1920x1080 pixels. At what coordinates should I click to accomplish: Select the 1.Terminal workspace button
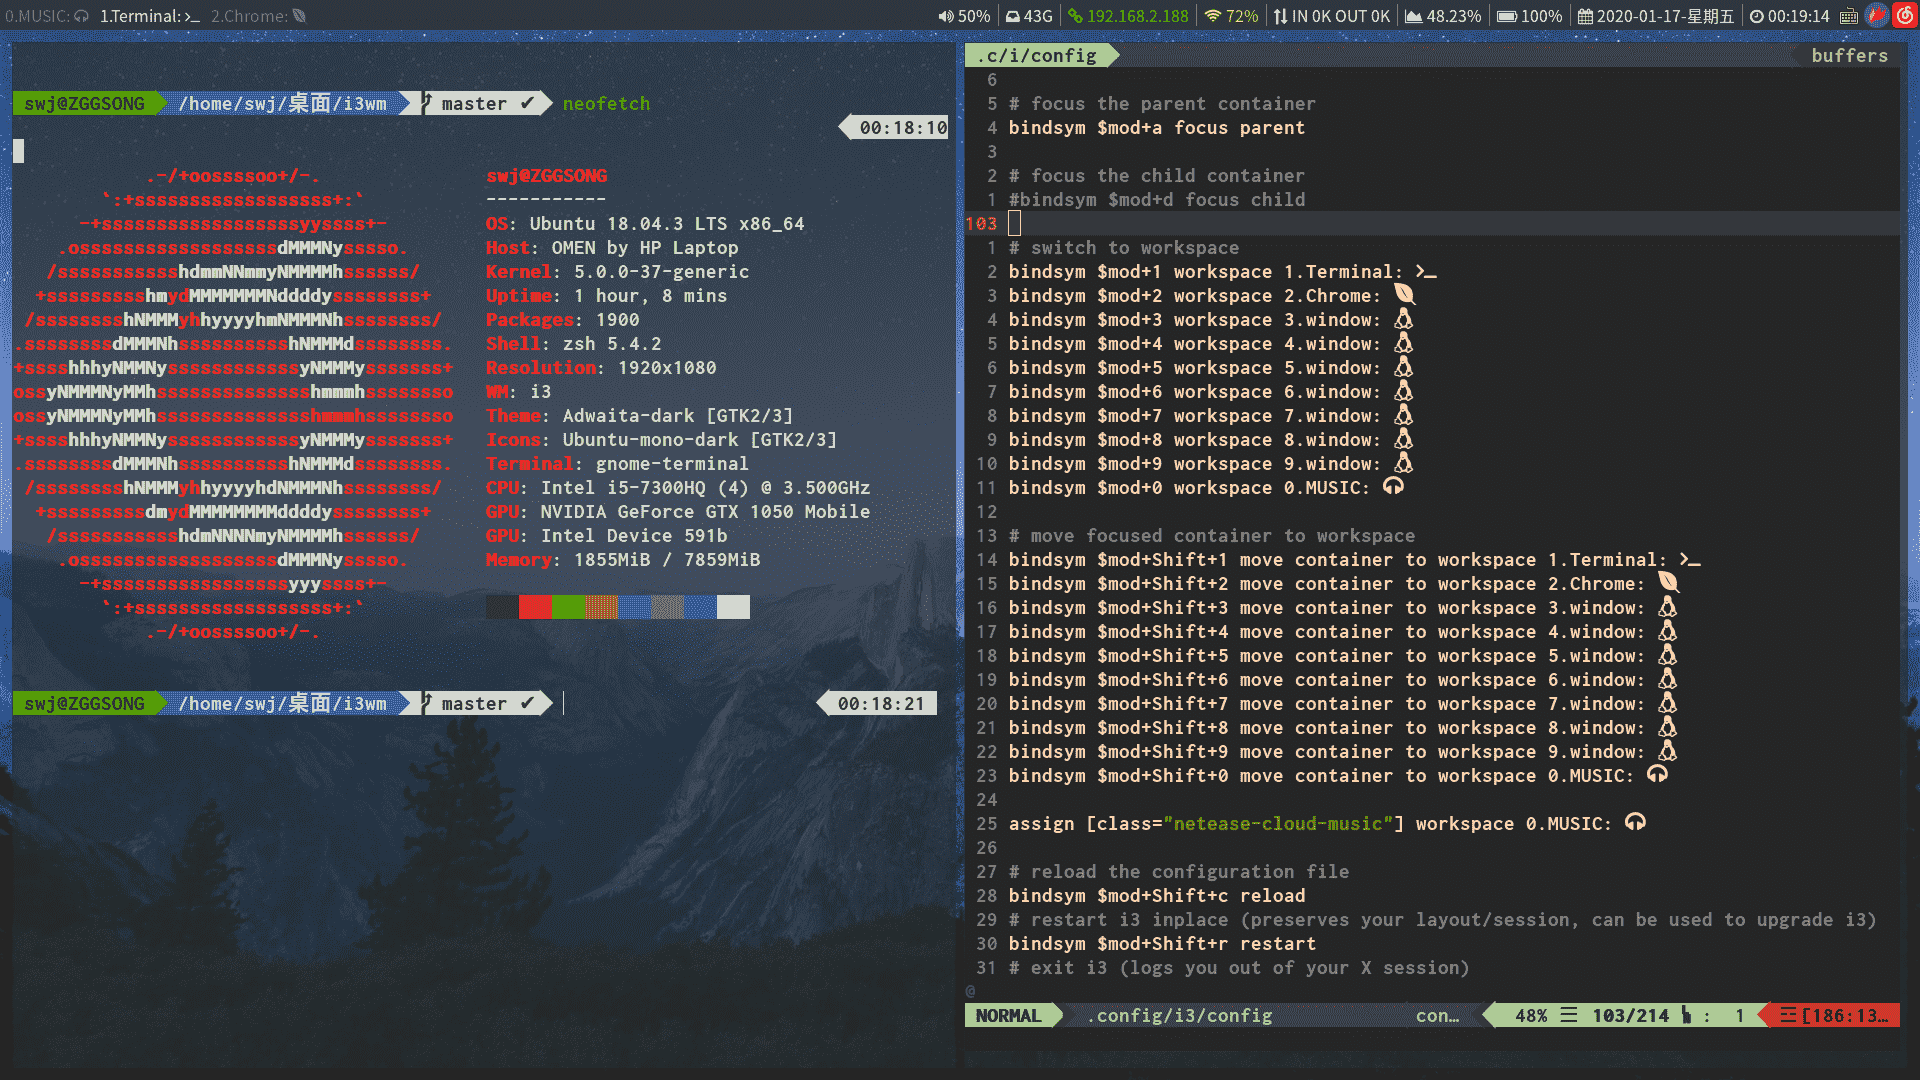click(149, 16)
